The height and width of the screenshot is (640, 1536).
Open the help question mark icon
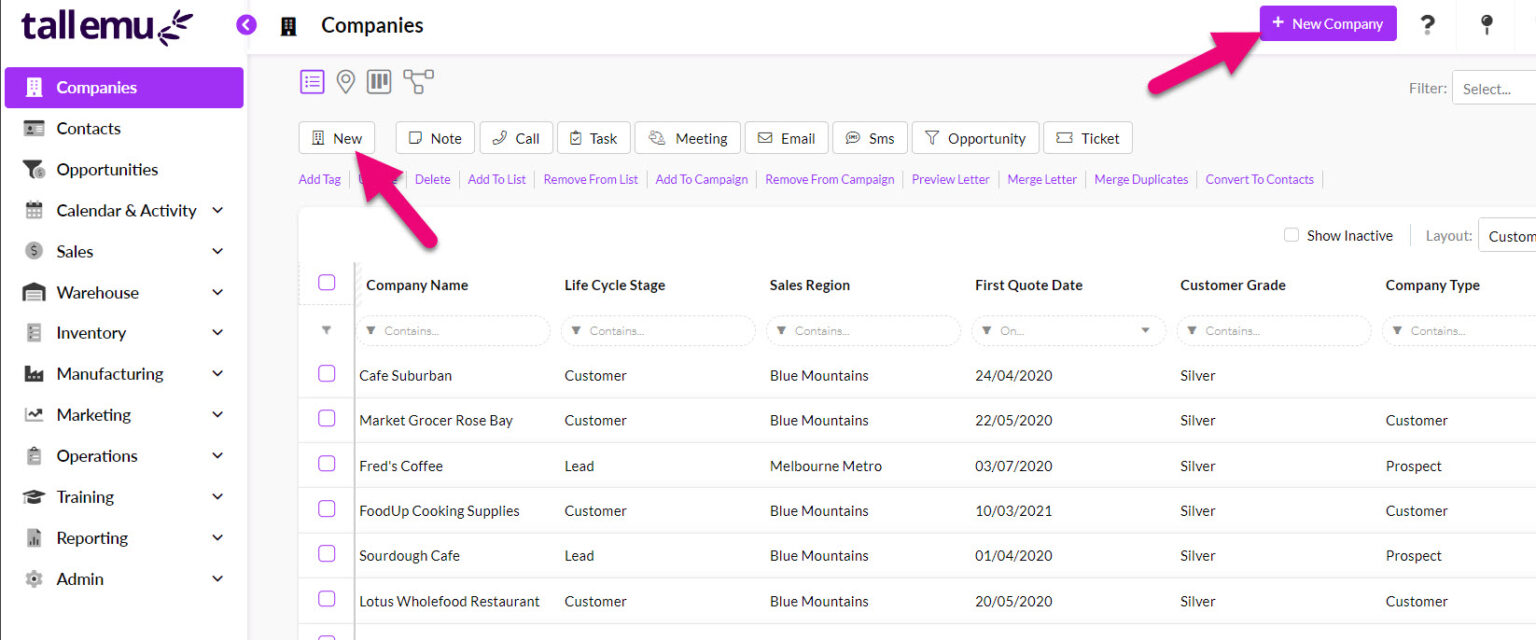coord(1428,24)
